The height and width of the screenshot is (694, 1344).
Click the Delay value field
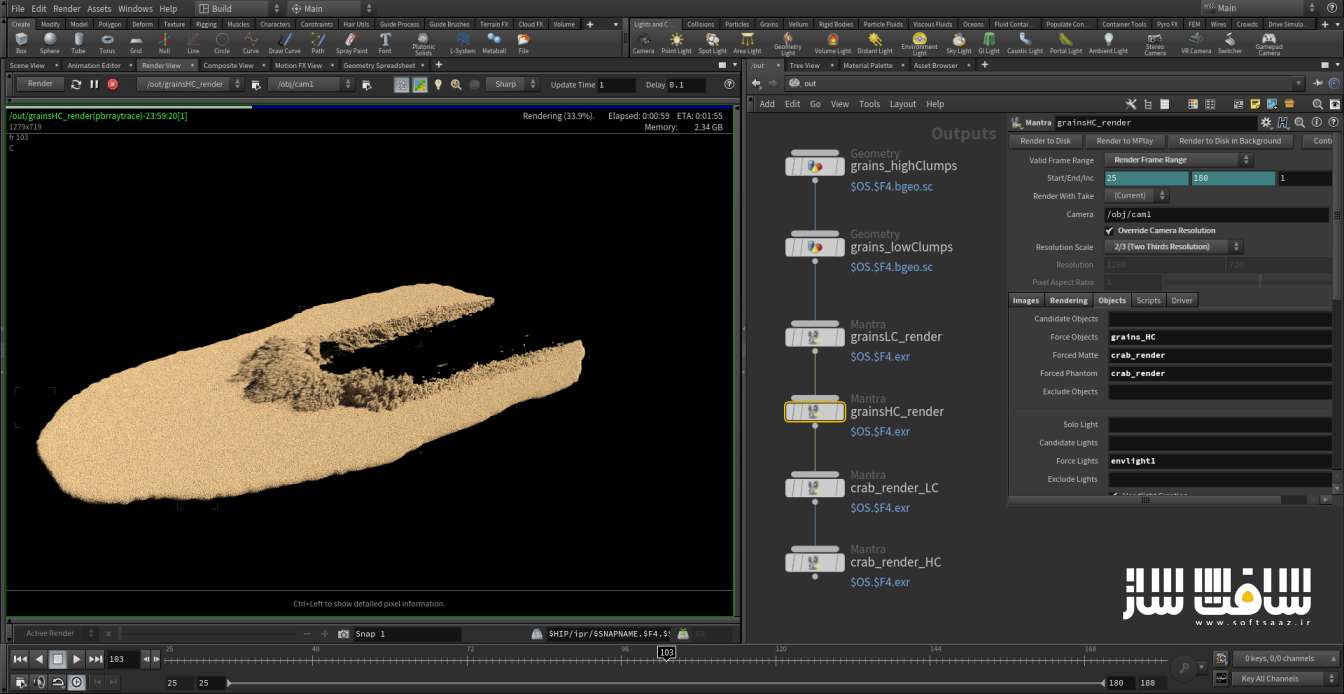pyautogui.click(x=686, y=85)
